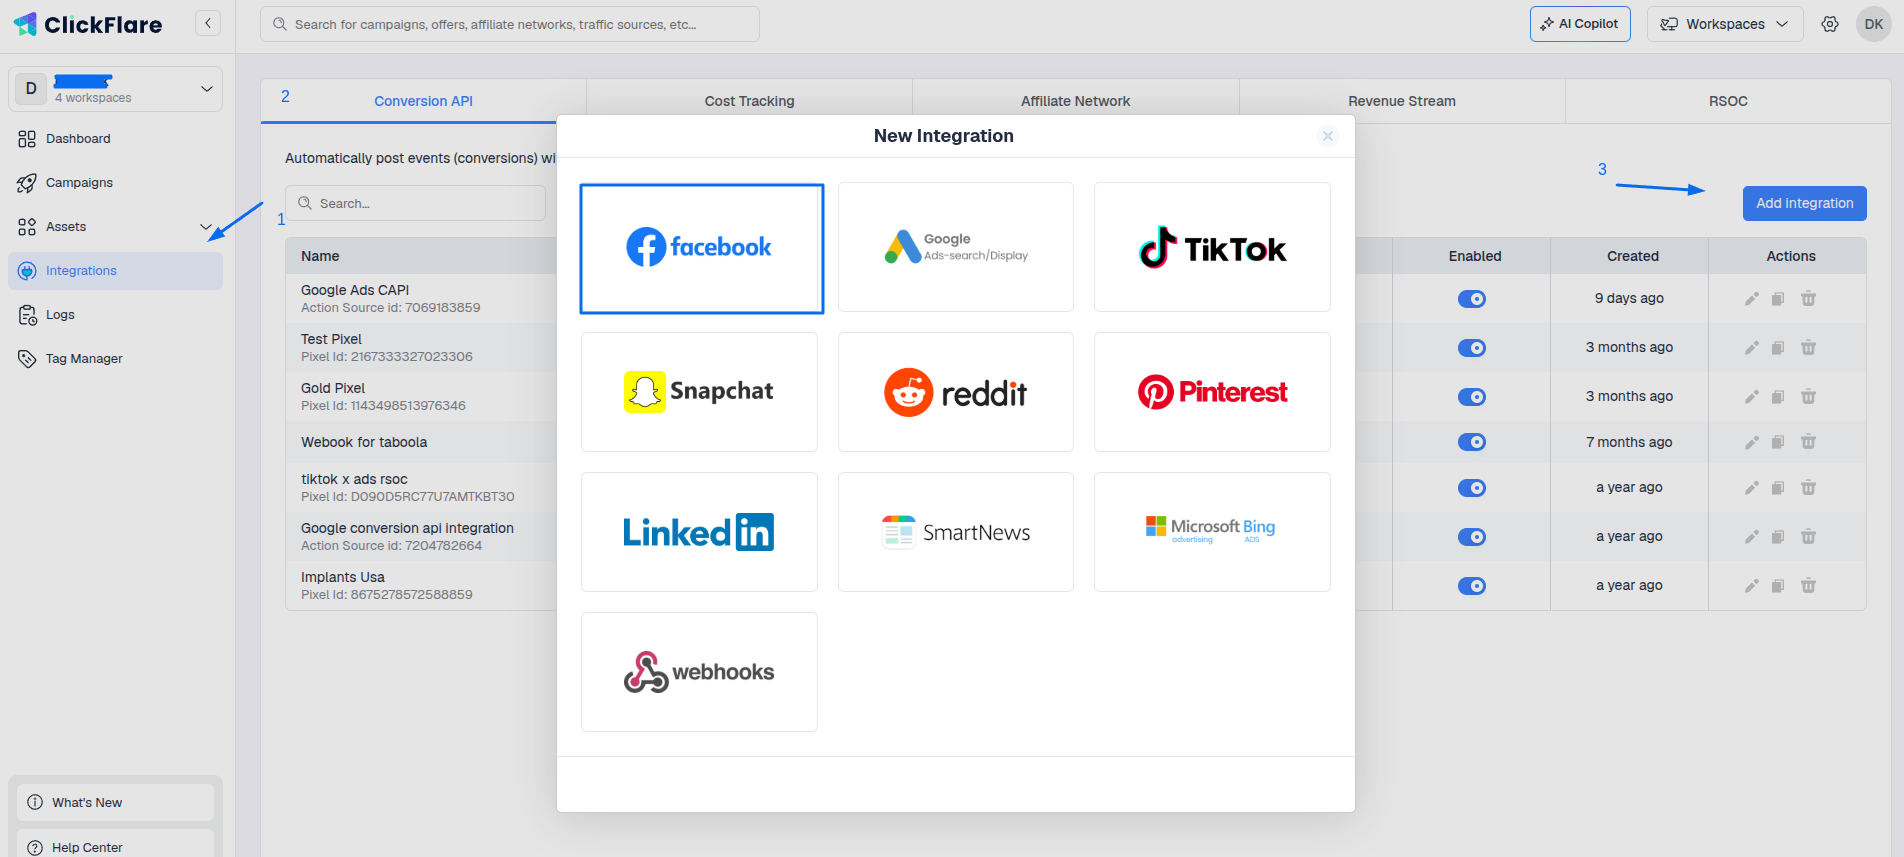Toggle Enabled for Gold Pixel row
This screenshot has height=857, width=1904.
coord(1472,397)
